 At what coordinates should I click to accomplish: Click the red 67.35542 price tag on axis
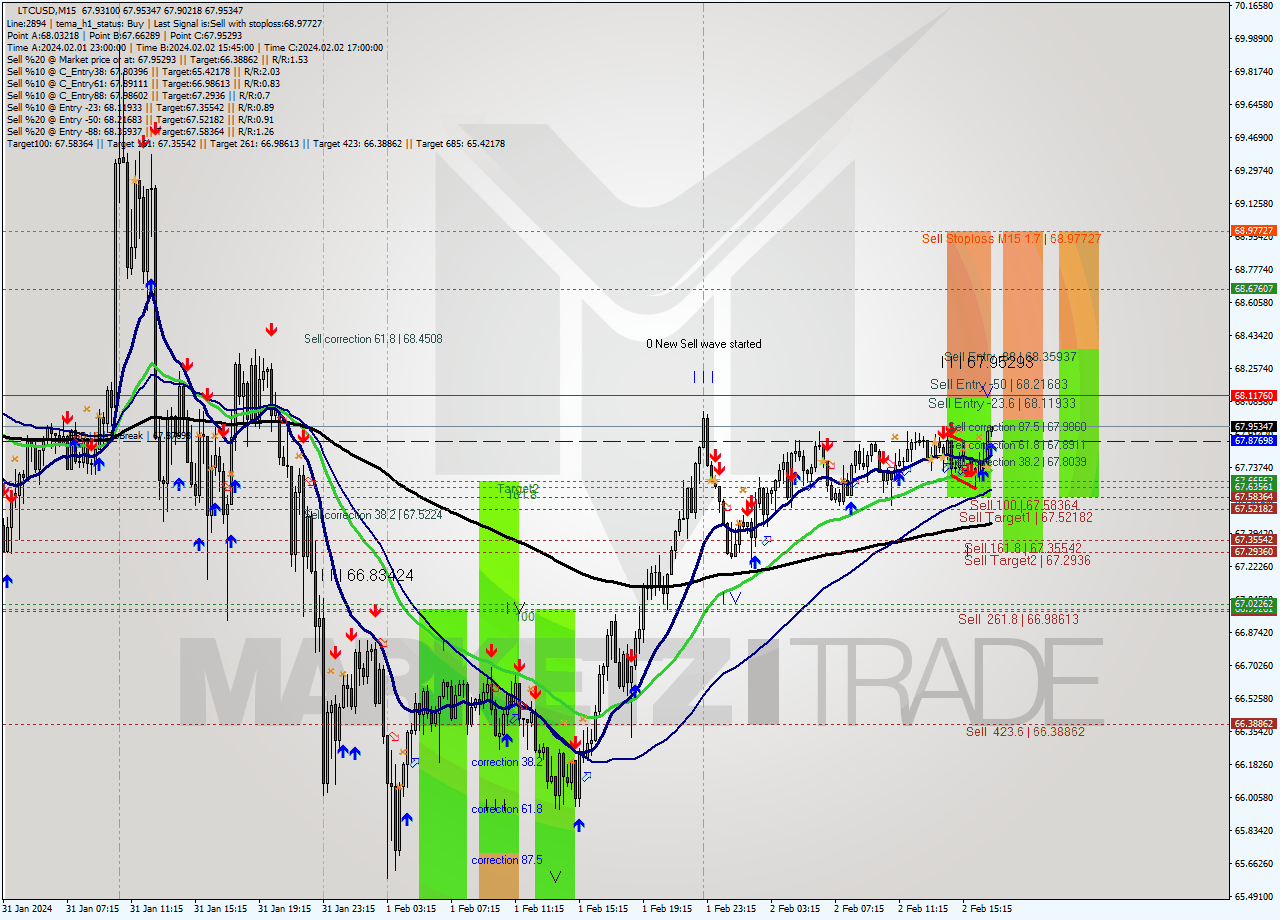tap(1254, 540)
